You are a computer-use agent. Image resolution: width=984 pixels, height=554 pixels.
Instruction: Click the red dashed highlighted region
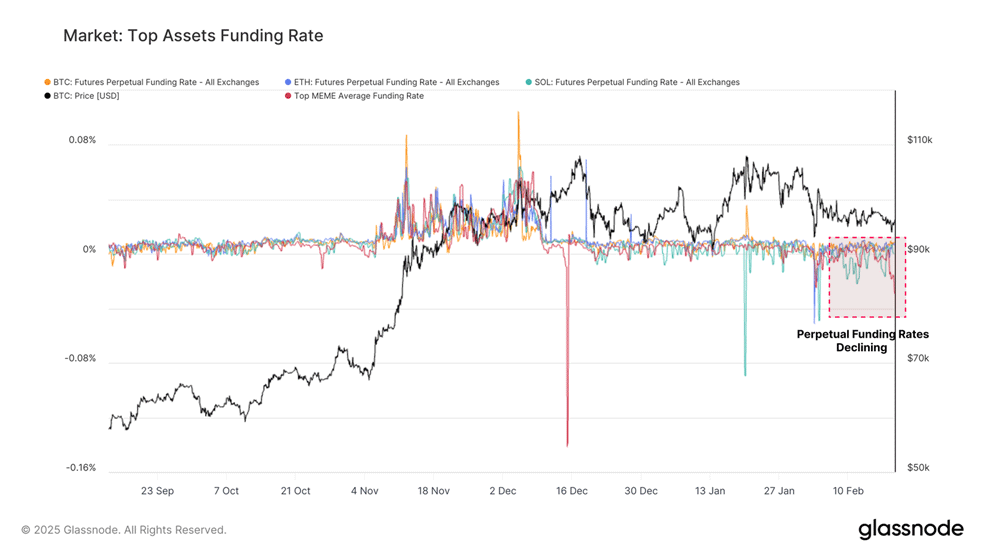point(867,277)
